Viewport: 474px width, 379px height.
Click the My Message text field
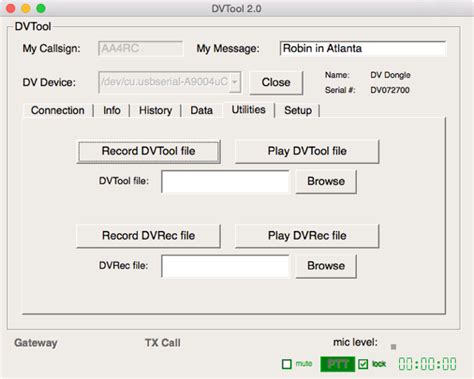coord(363,49)
